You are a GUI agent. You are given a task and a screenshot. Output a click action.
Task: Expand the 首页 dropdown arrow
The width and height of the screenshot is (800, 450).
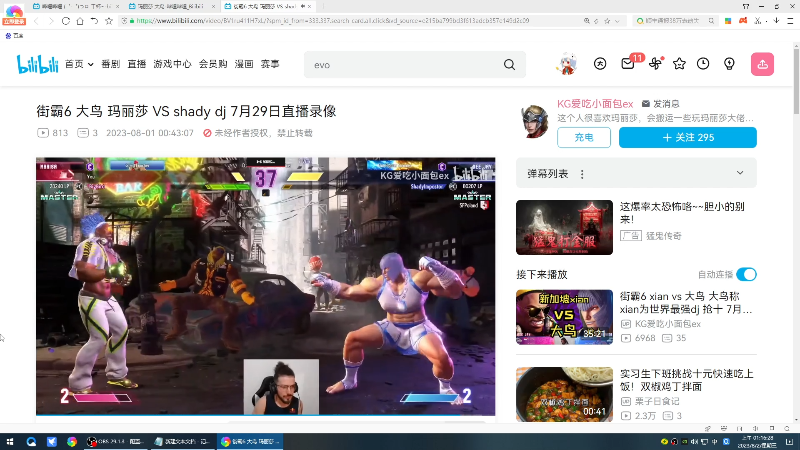(90, 65)
